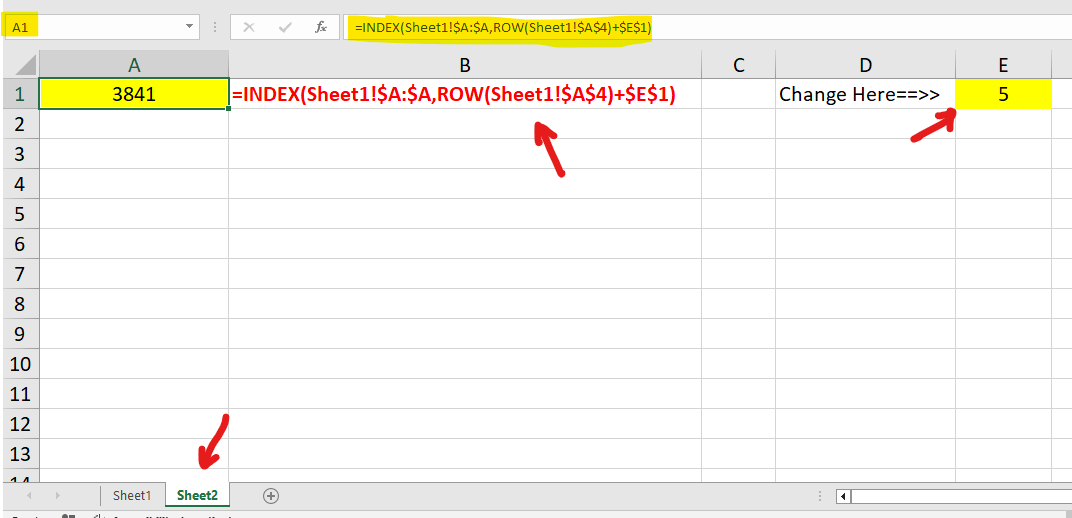Select row 8 header
The width and height of the screenshot is (1072, 518).
click(x=22, y=303)
